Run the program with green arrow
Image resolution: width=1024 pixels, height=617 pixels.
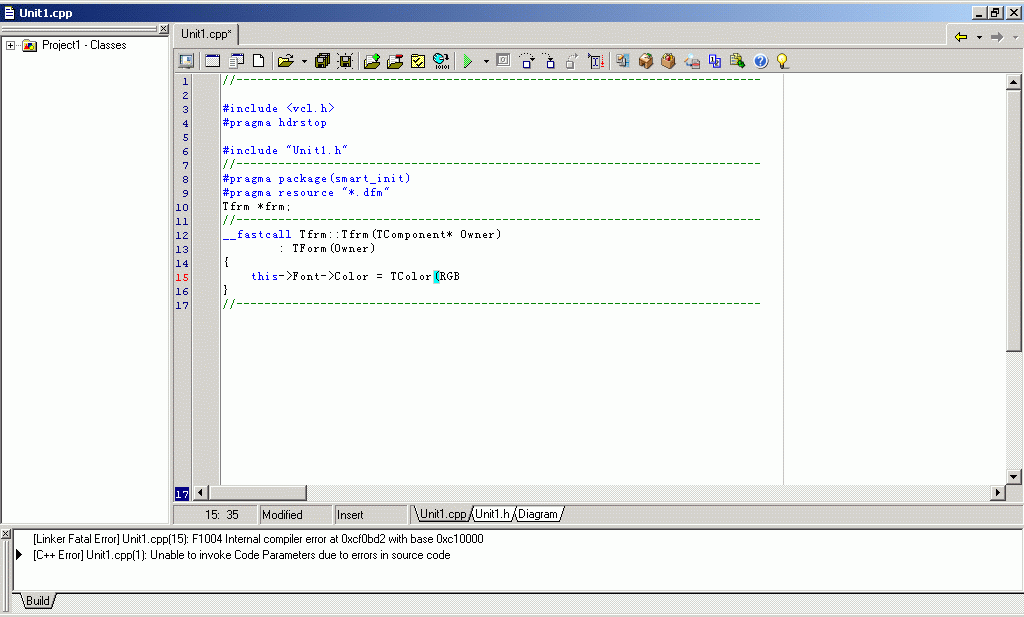[x=468, y=61]
